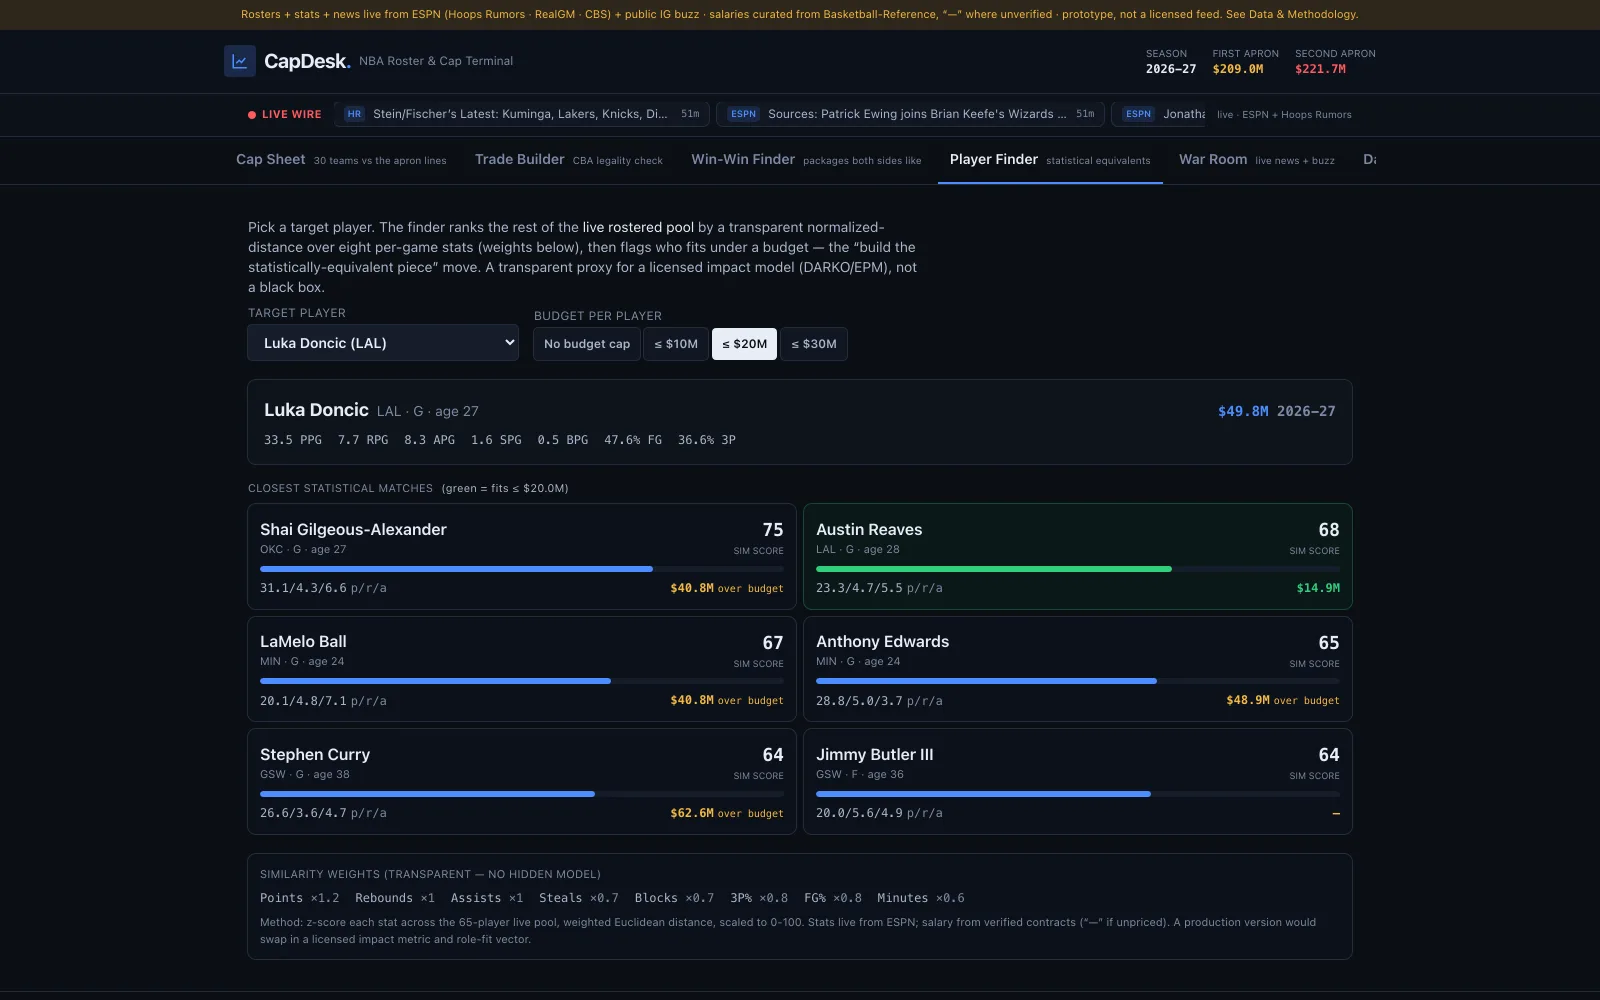The width and height of the screenshot is (1600, 1000).
Task: Open the Target Player dropdown showing Luka Doncic
Action: point(383,343)
